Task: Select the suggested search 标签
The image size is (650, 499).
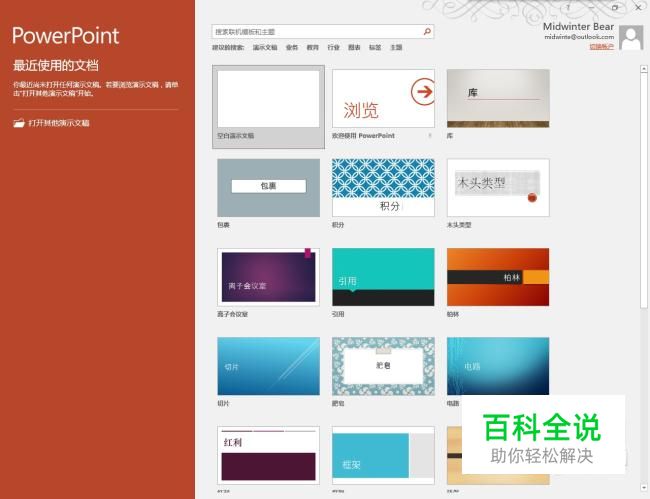Action: [375, 47]
